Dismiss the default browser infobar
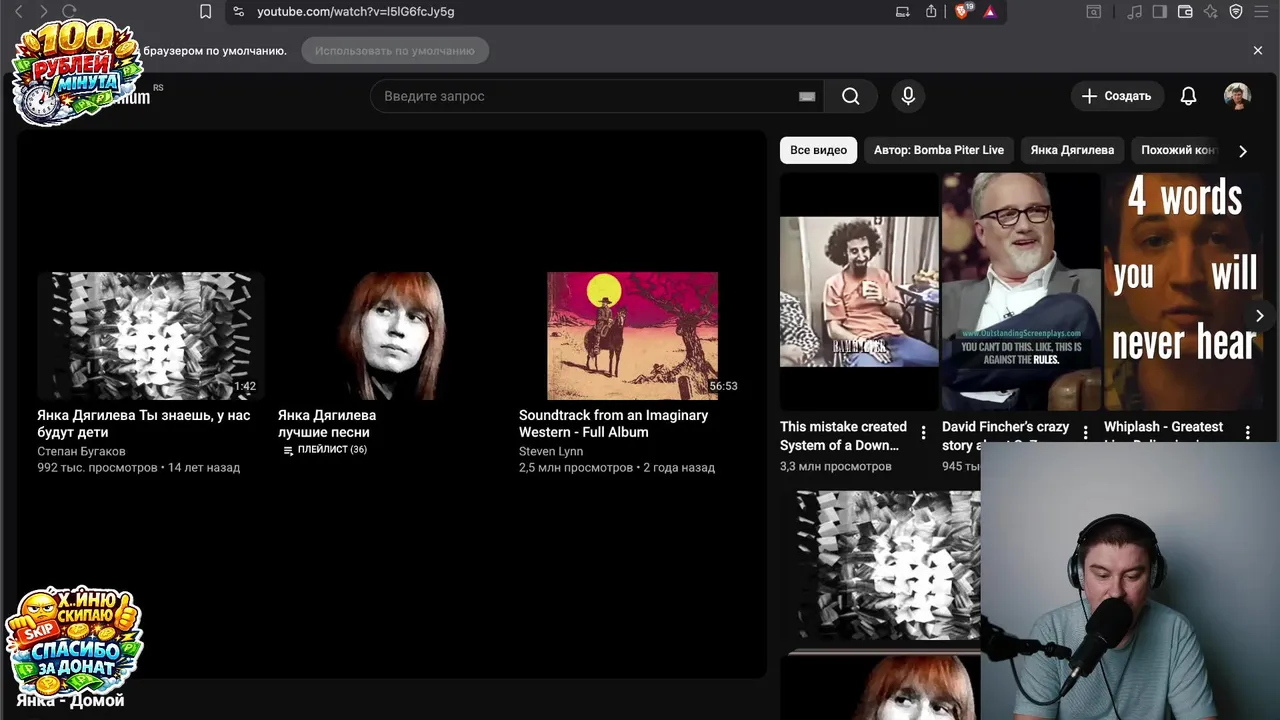Viewport: 1280px width, 720px height. 1258,50
